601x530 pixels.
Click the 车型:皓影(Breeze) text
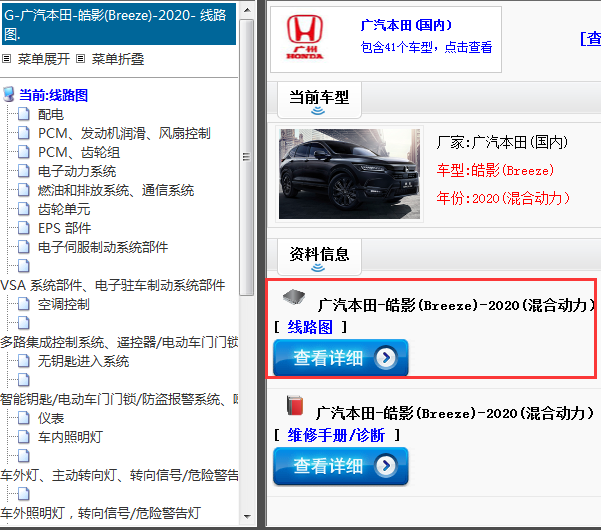[x=495, y=170]
